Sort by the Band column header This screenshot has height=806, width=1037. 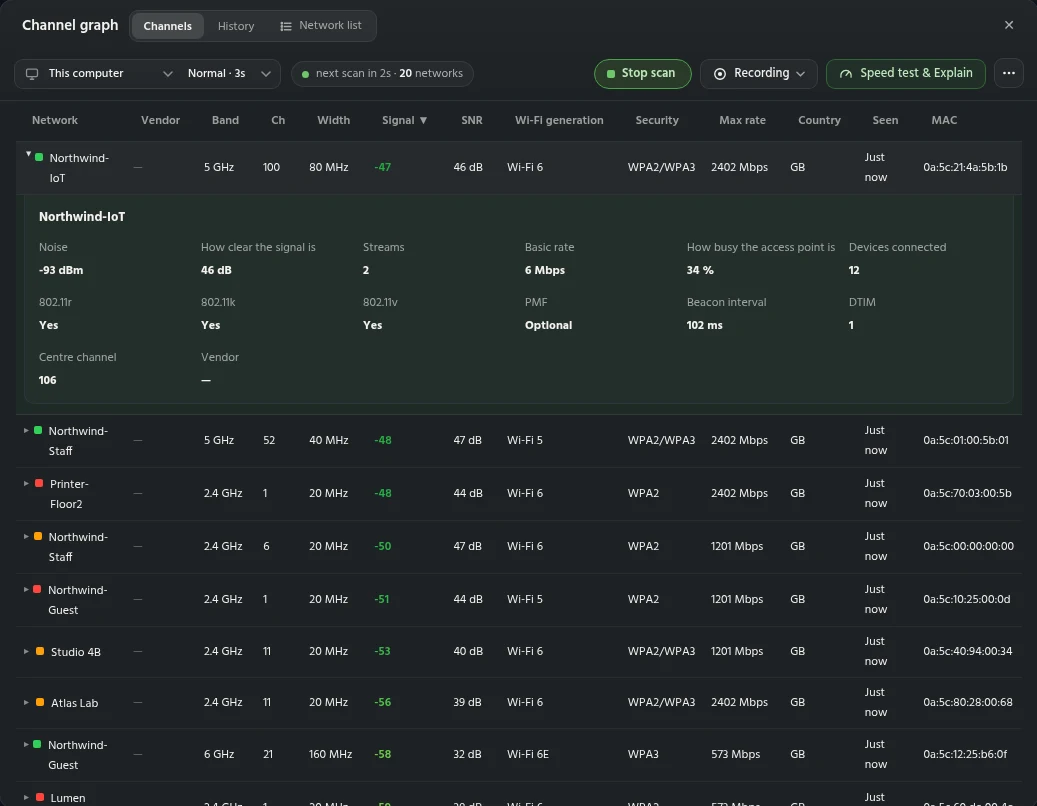point(226,120)
